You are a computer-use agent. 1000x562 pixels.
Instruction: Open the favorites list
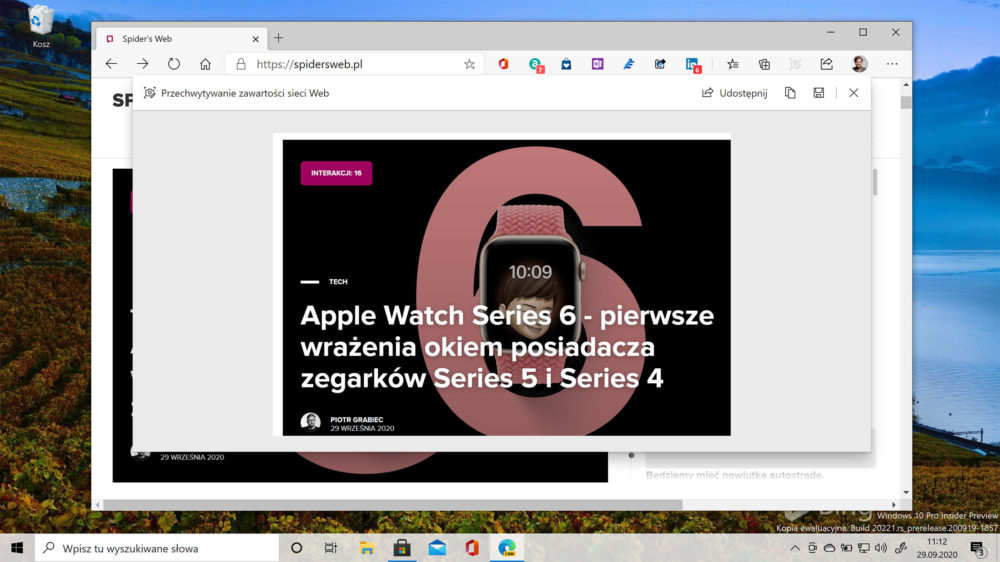point(733,64)
